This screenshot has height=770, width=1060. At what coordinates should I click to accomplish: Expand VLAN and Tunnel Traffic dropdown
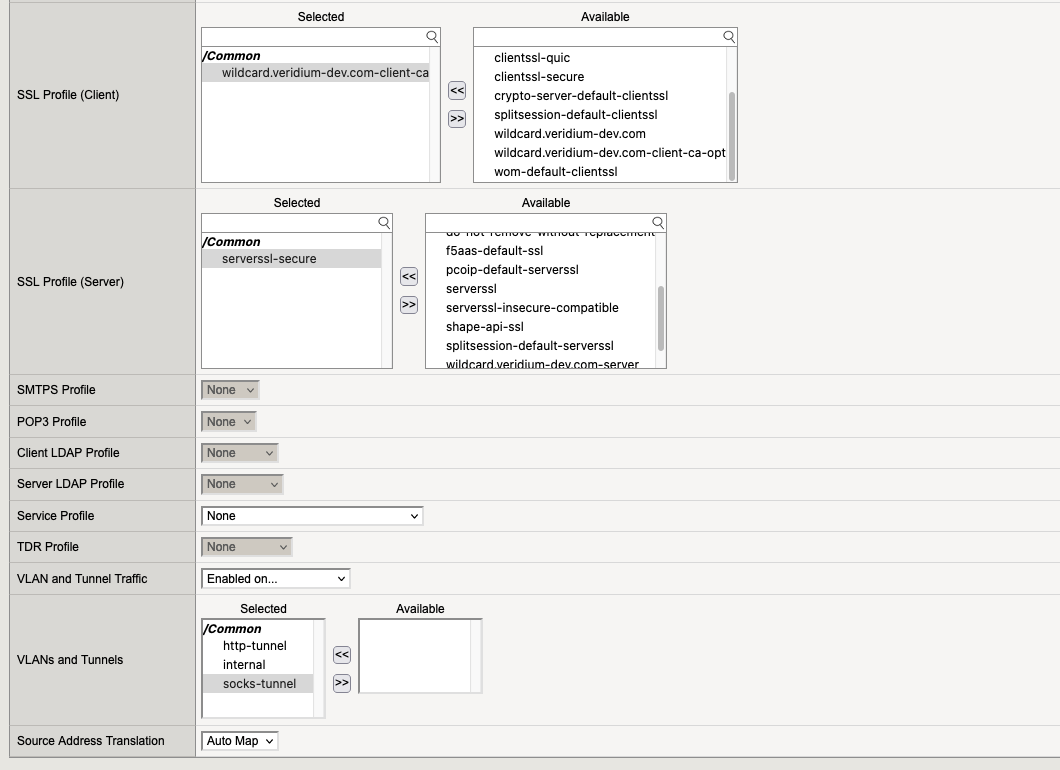(276, 579)
